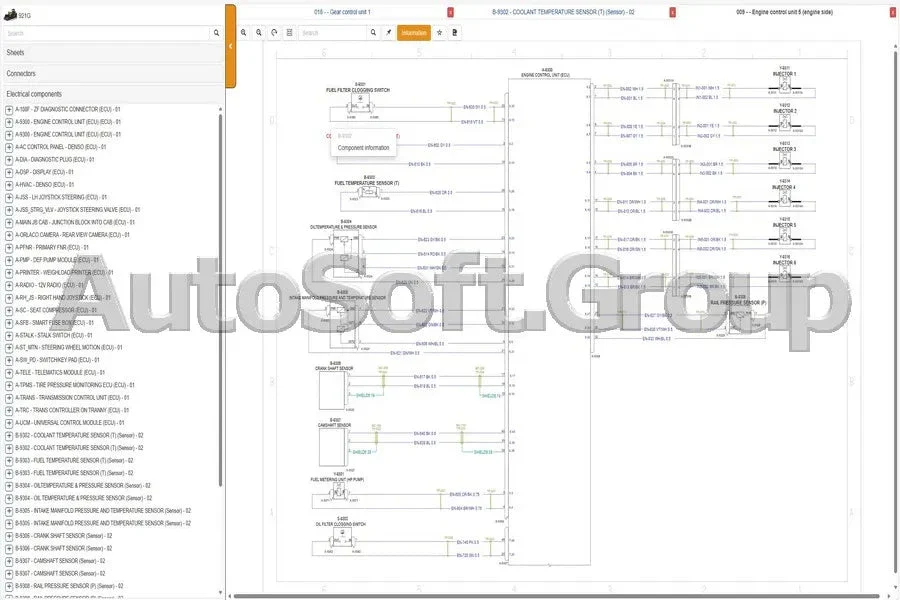Click the fit-to-page icon in diagram toolbar
The image size is (900, 600).
pyautogui.click(x=289, y=33)
